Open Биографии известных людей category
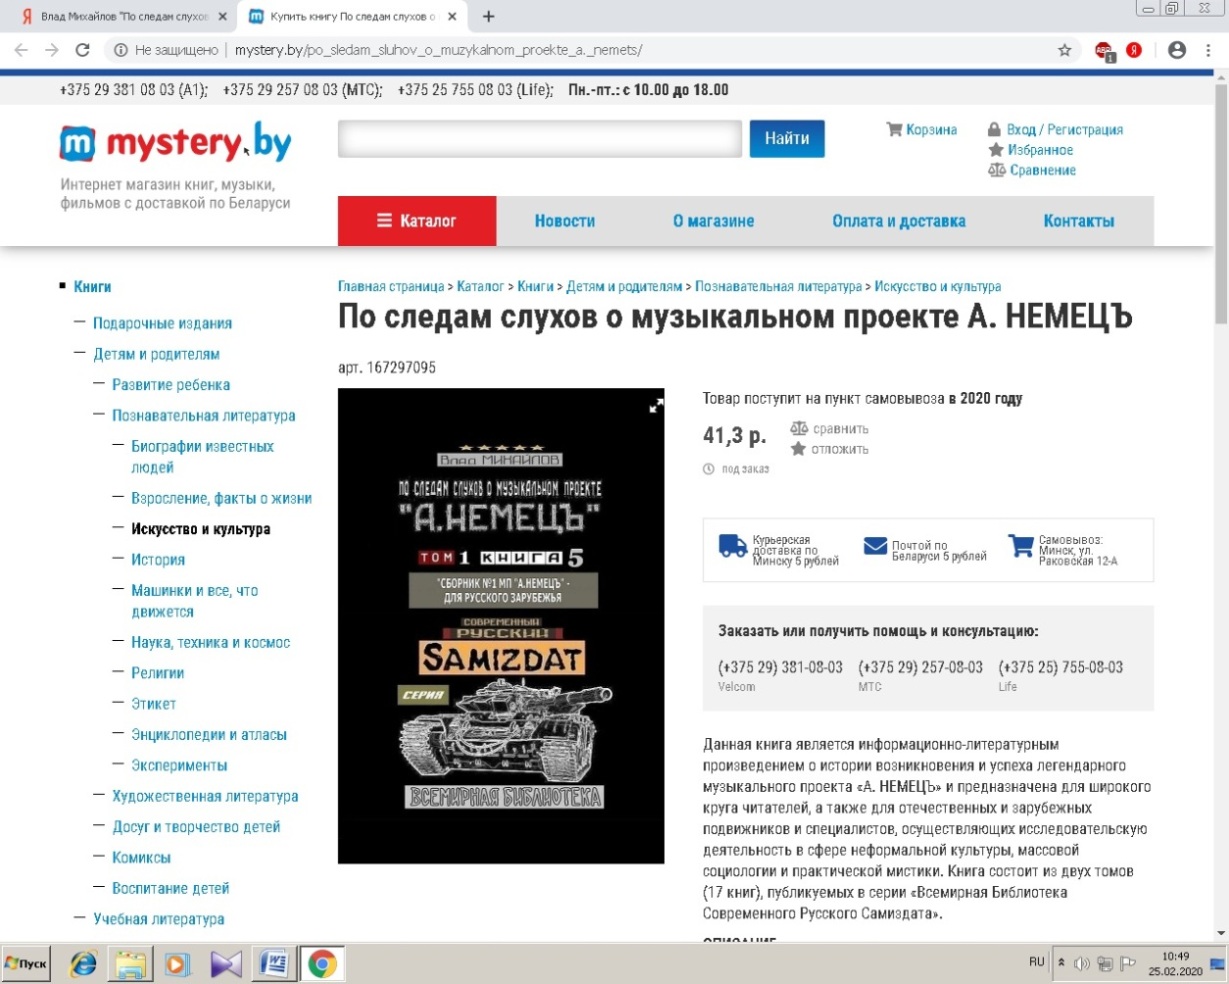The image size is (1229, 984). (202, 456)
